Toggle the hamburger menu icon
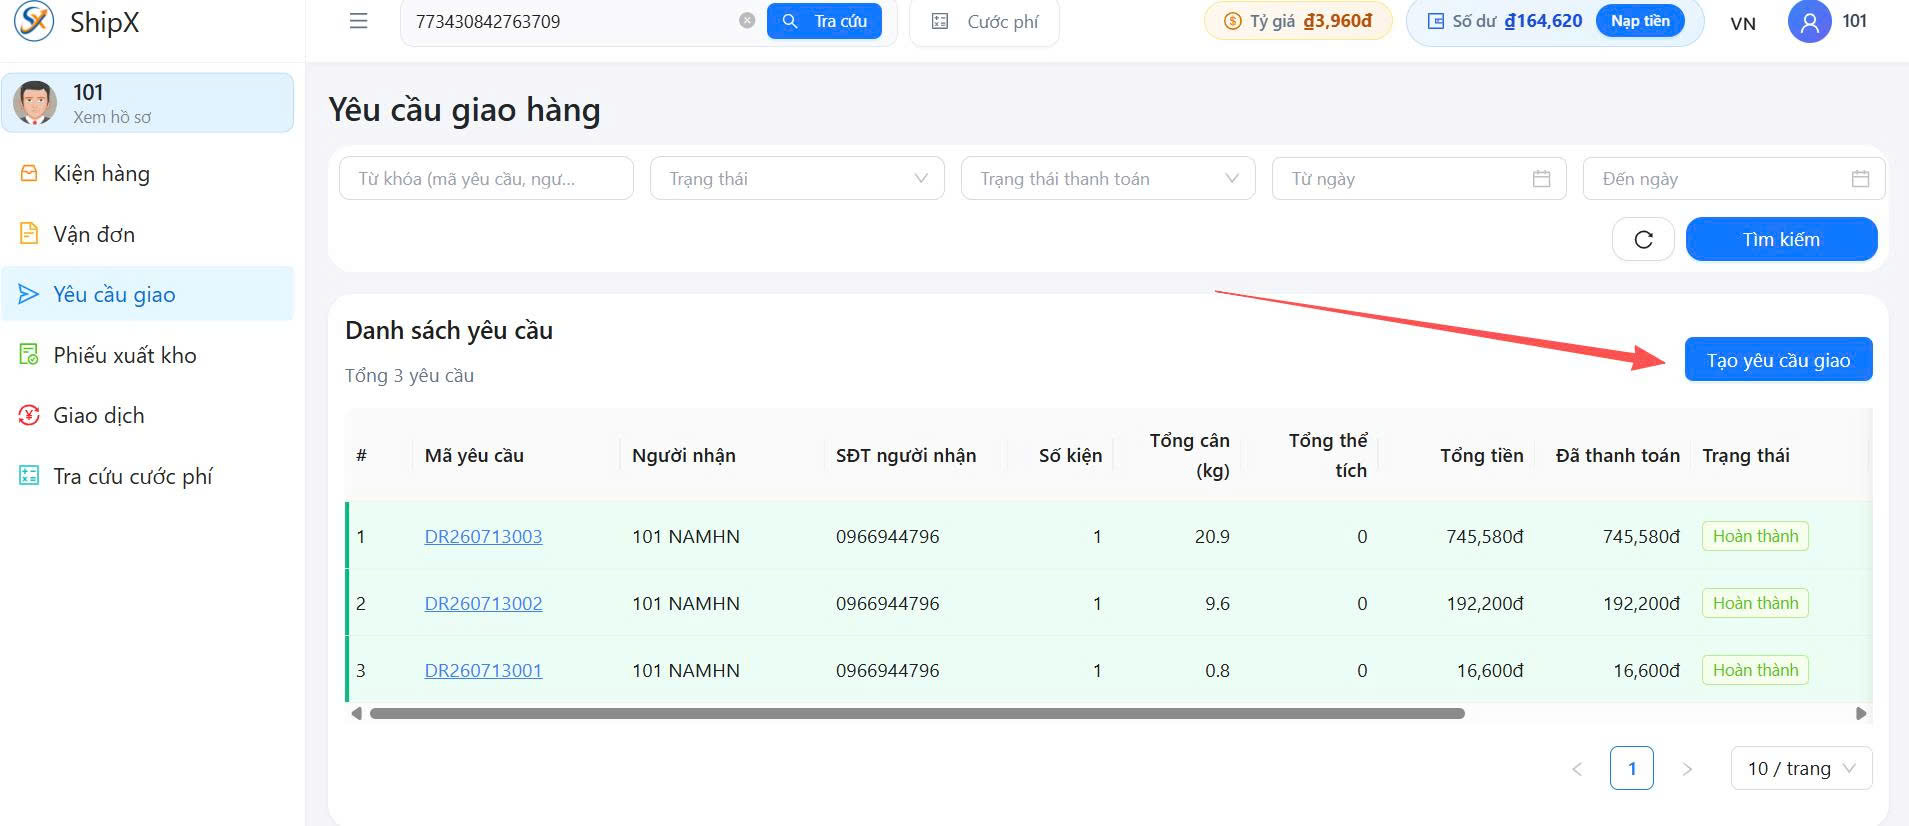Viewport: 1909px width, 826px height. (358, 21)
